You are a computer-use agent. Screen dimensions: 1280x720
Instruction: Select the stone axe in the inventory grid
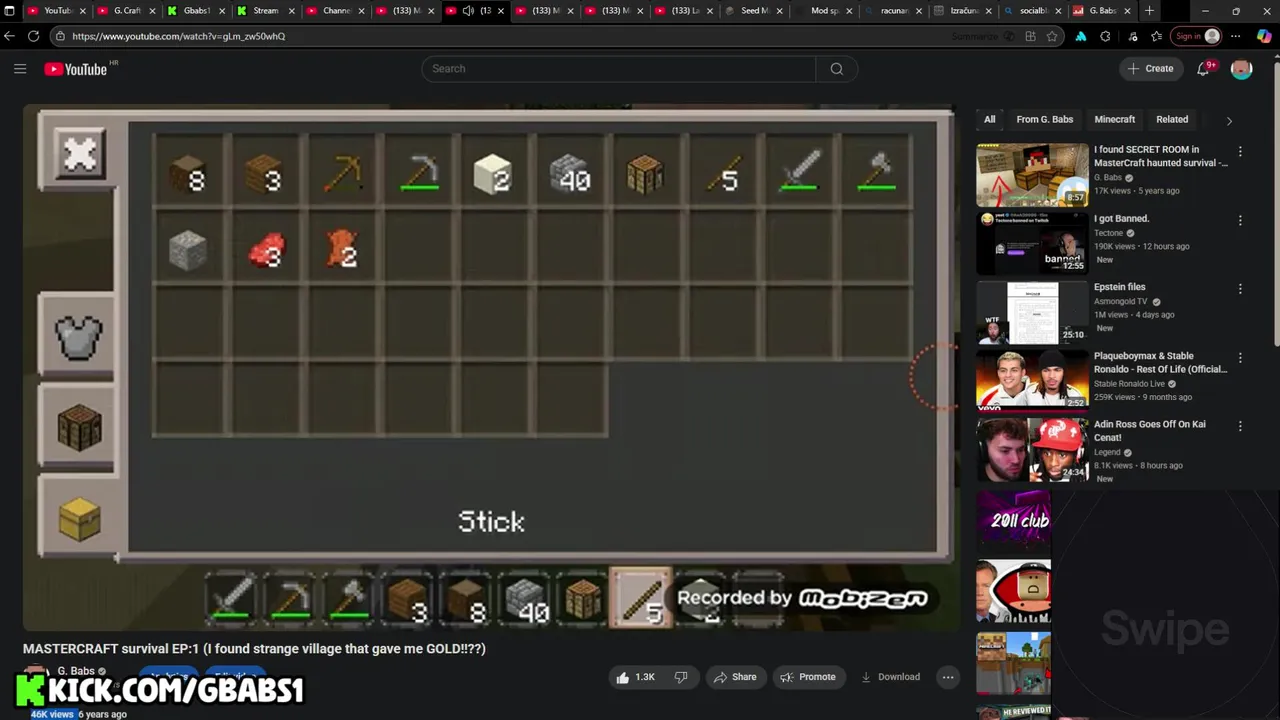[876, 173]
